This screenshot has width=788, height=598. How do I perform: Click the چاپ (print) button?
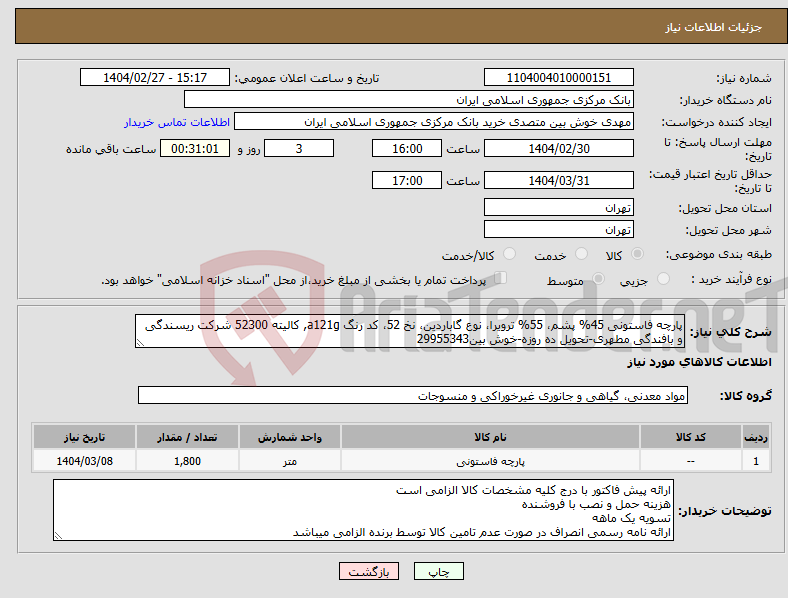pyautogui.click(x=438, y=571)
